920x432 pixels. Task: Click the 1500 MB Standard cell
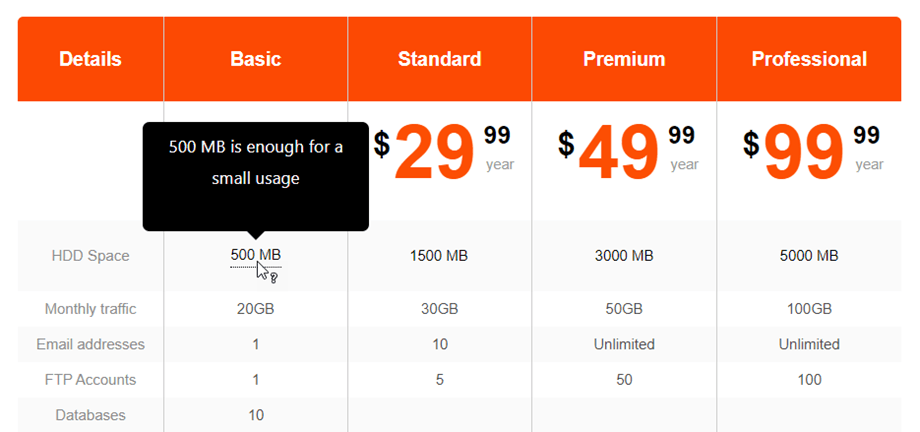coord(439,256)
